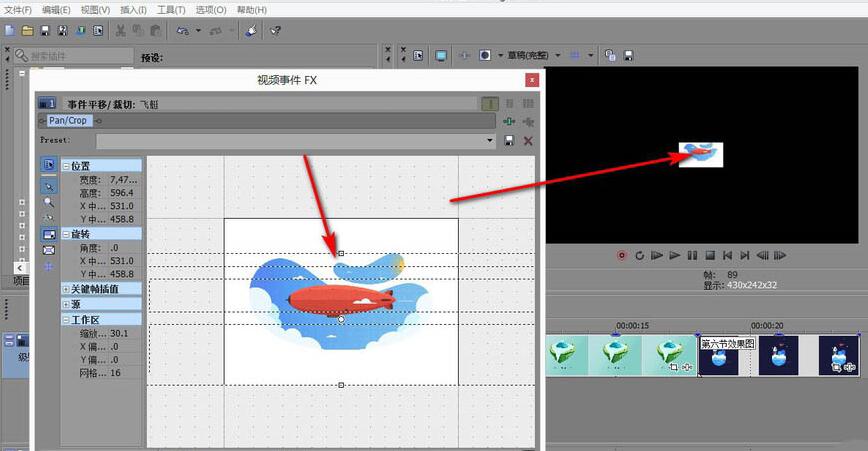Screen dimensions: 868x451
Task: Toggle Enable Snapping grid icon
Action: click(x=49, y=267)
